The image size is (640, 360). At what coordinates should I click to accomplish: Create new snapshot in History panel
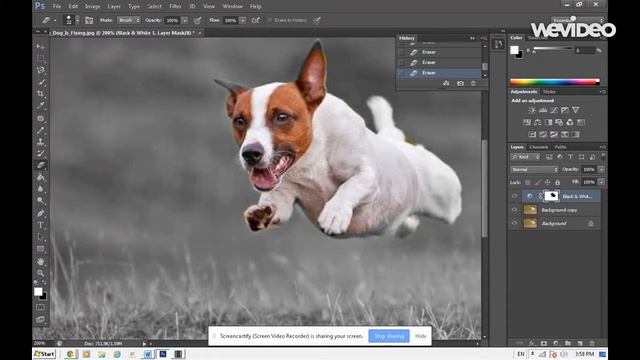coord(460,83)
